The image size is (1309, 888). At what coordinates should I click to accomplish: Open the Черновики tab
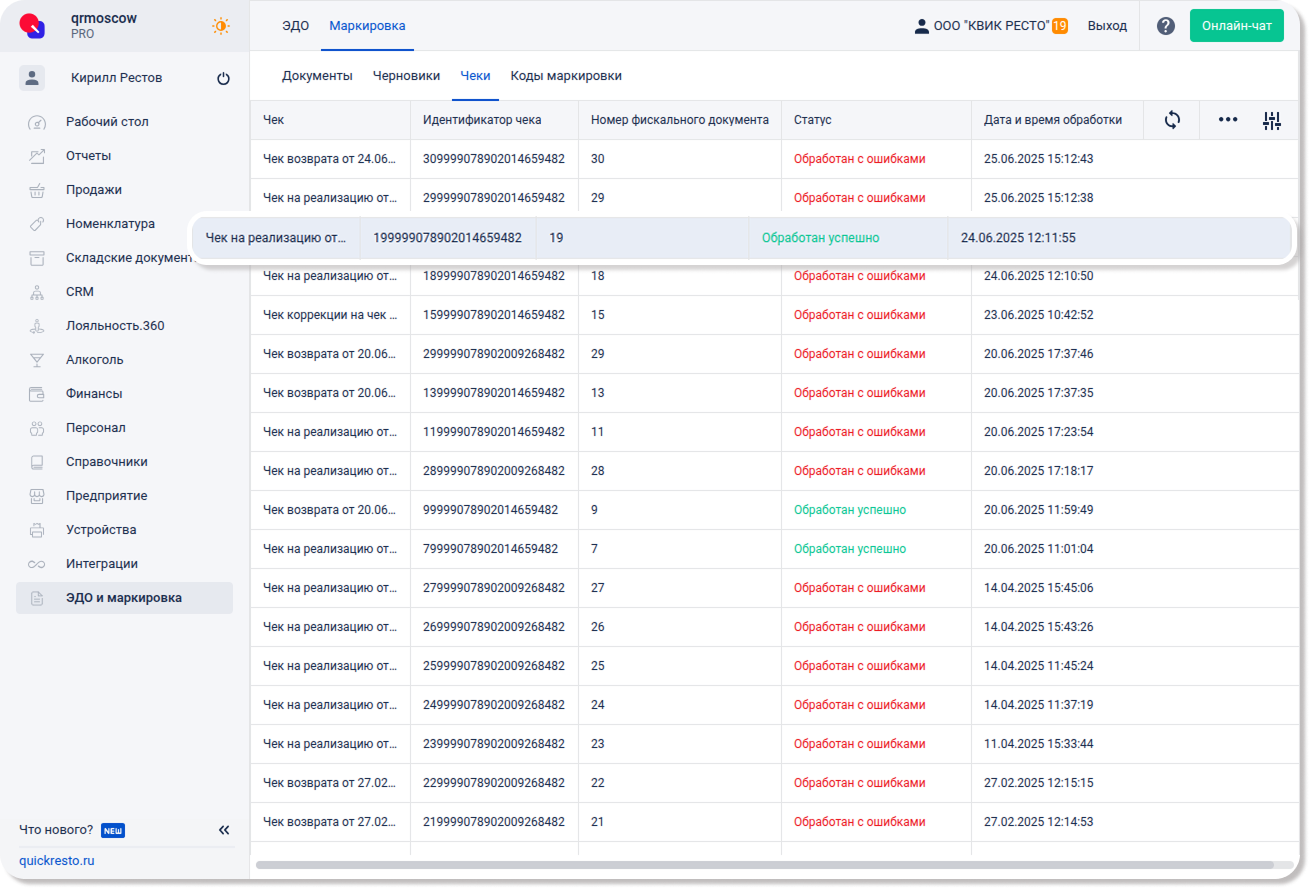[406, 76]
